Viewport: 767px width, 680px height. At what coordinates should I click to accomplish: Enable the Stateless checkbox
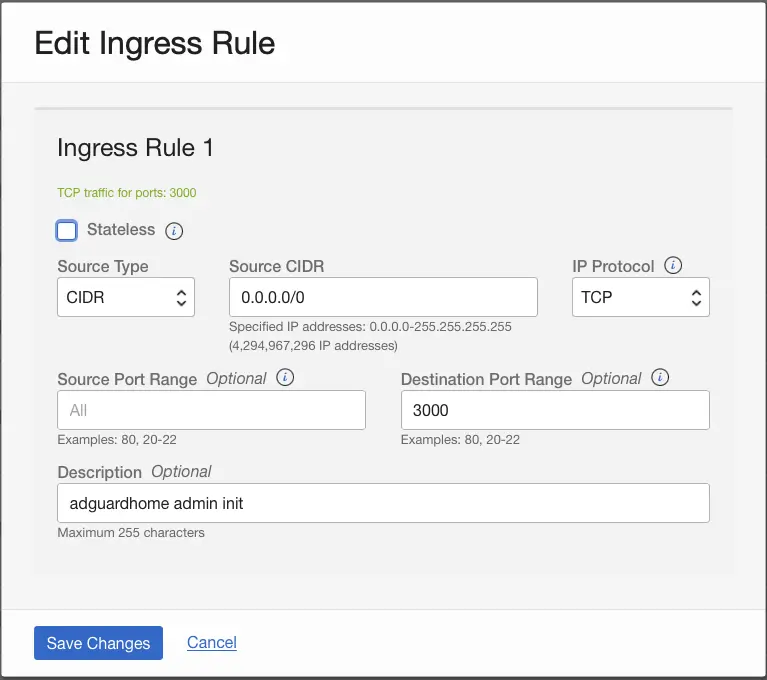tap(67, 231)
